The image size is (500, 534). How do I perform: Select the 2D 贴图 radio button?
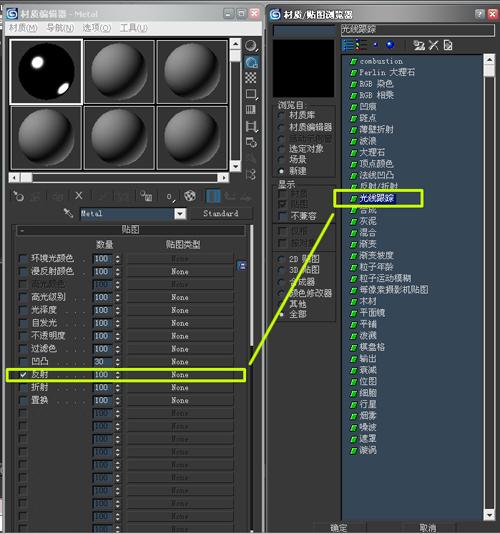(x=281, y=260)
